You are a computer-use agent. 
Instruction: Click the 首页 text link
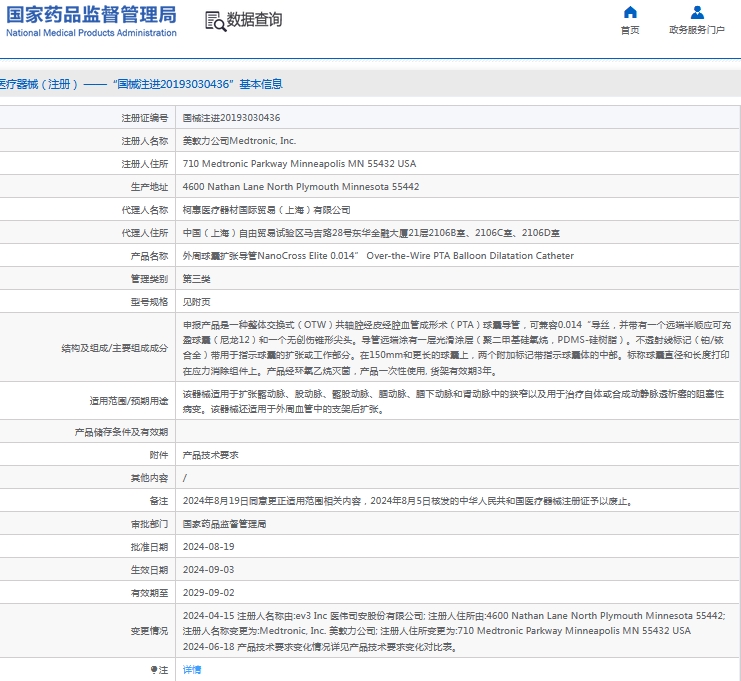tap(630, 30)
